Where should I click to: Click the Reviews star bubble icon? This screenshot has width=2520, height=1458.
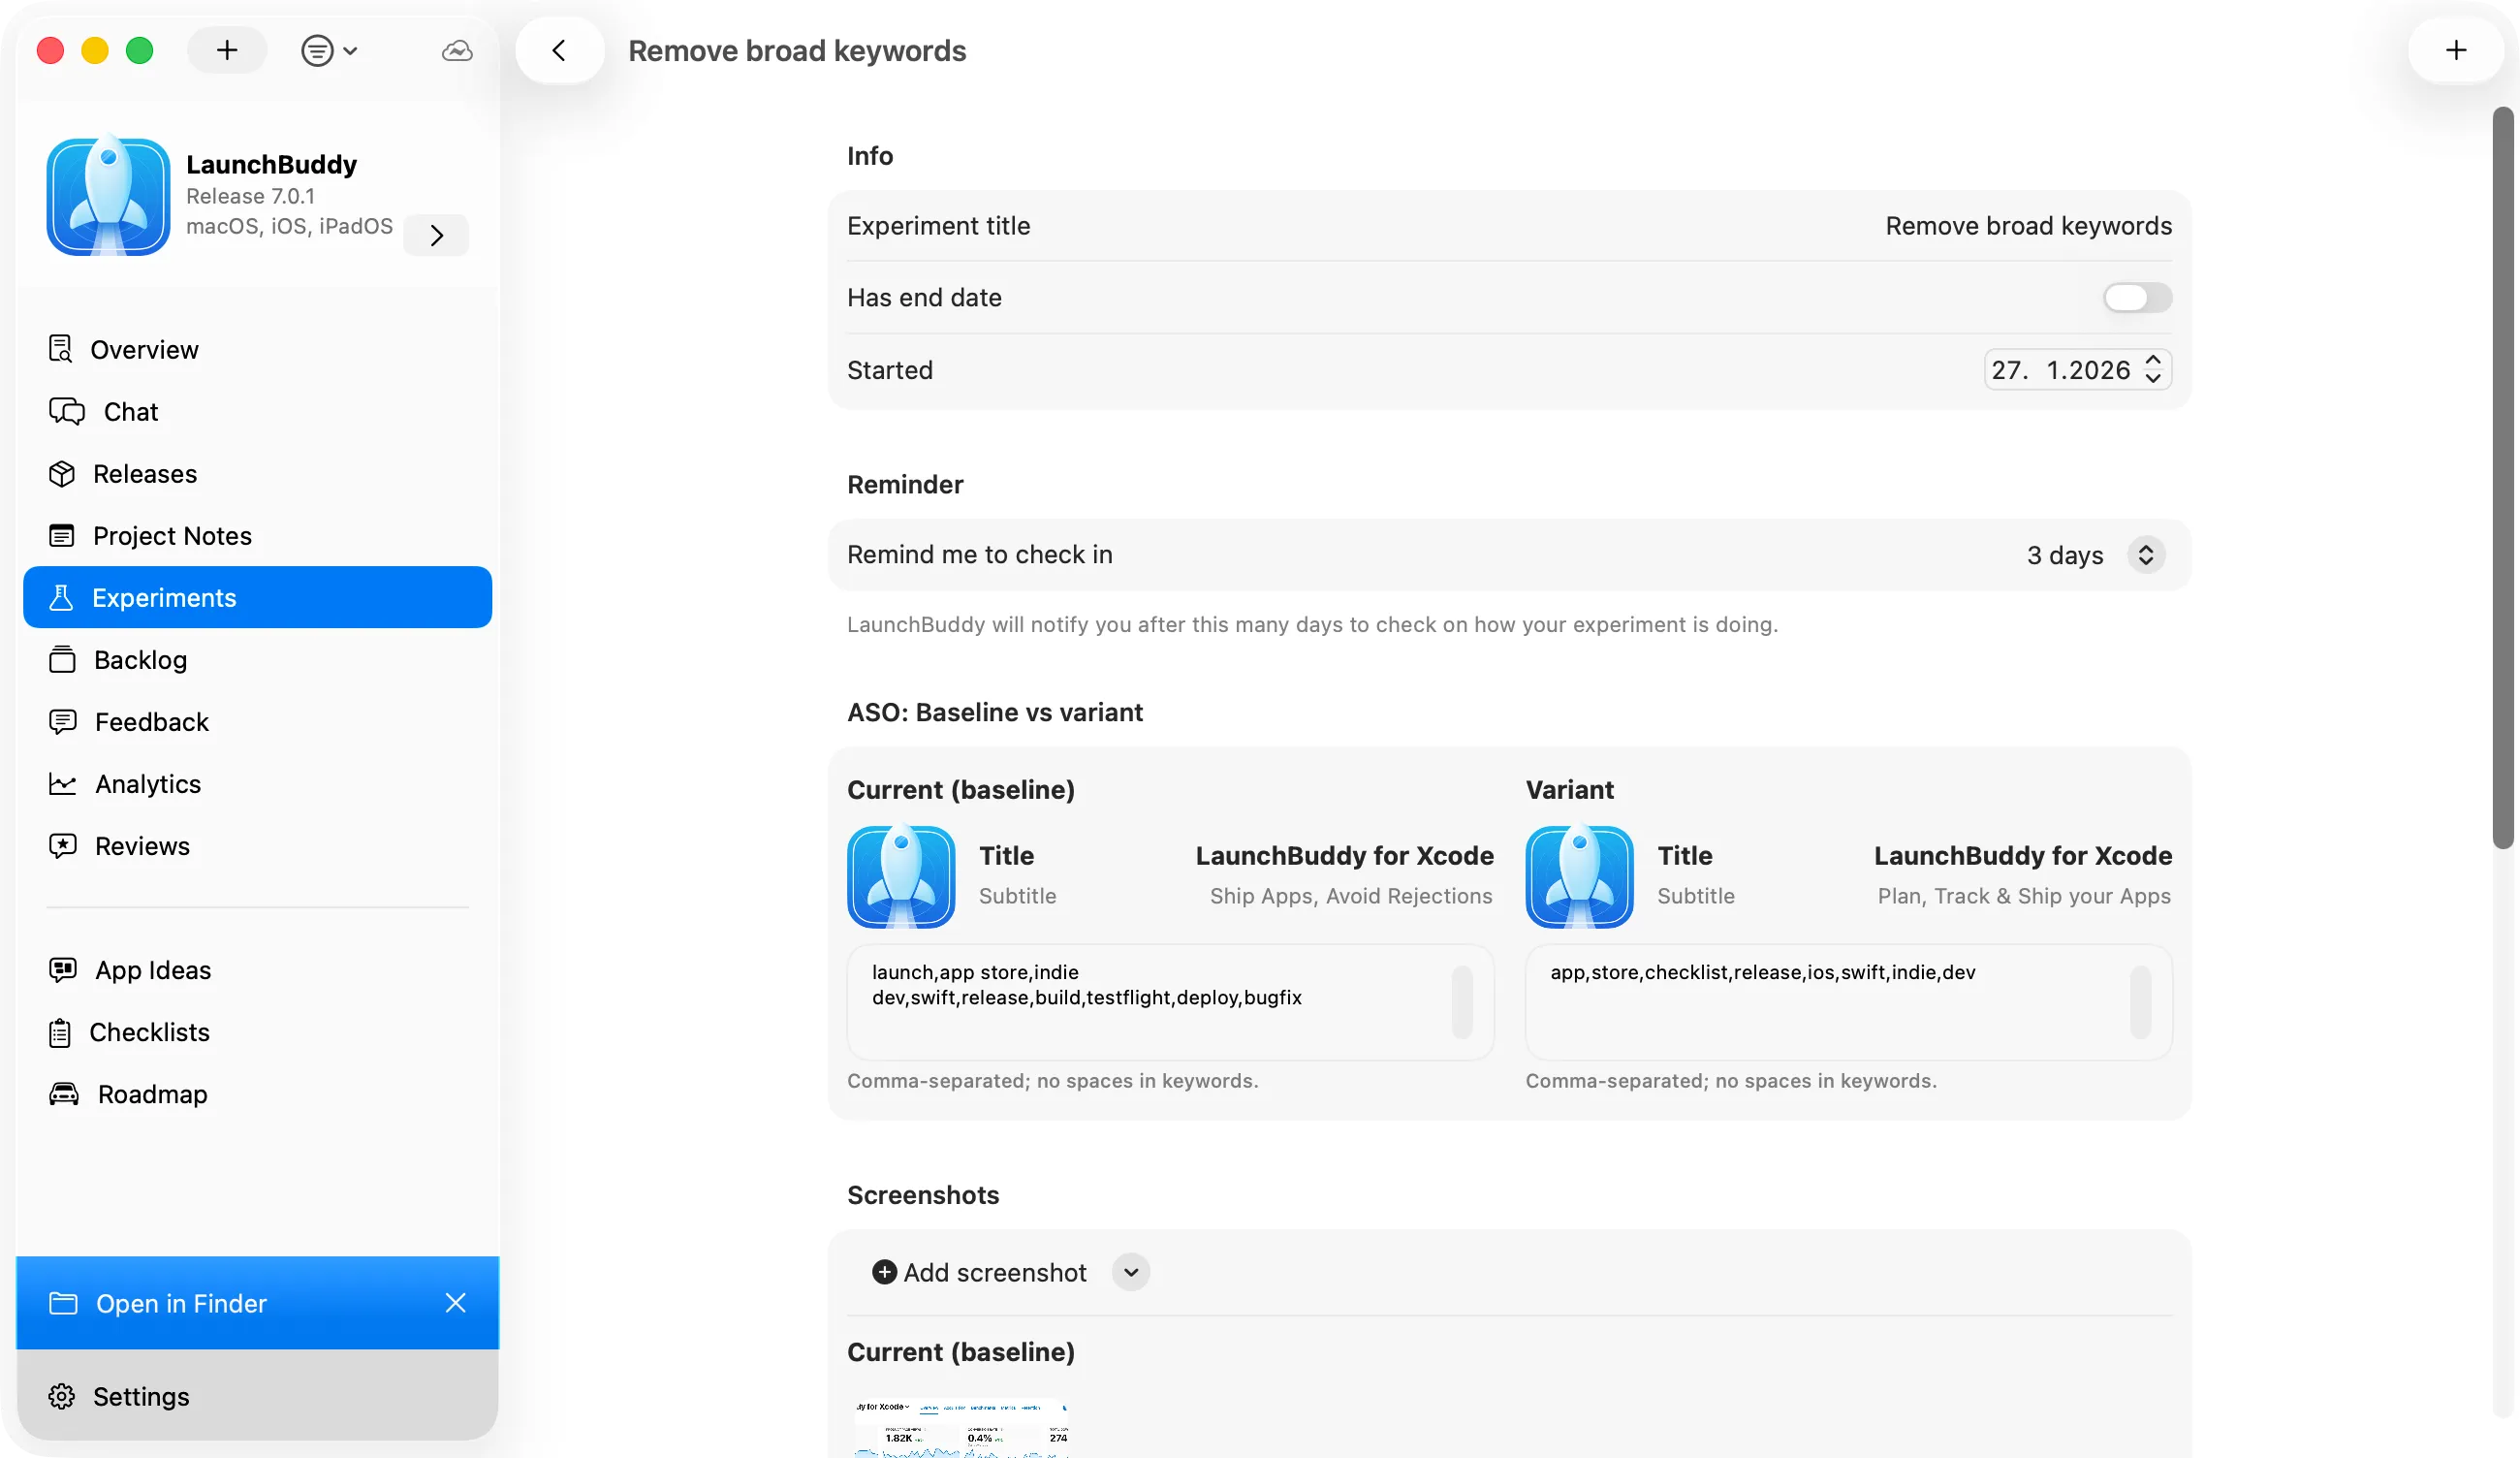[62, 845]
